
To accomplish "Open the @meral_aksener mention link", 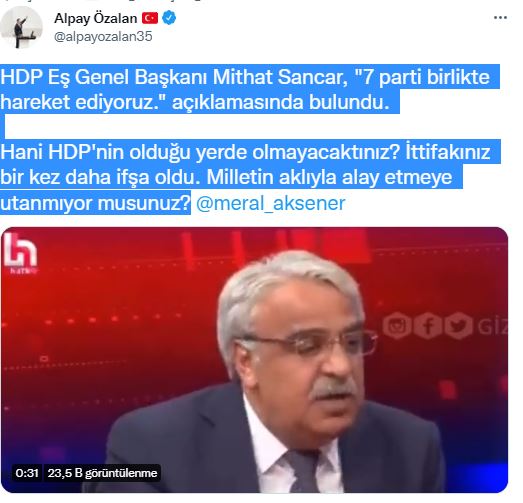I will tap(271, 203).
